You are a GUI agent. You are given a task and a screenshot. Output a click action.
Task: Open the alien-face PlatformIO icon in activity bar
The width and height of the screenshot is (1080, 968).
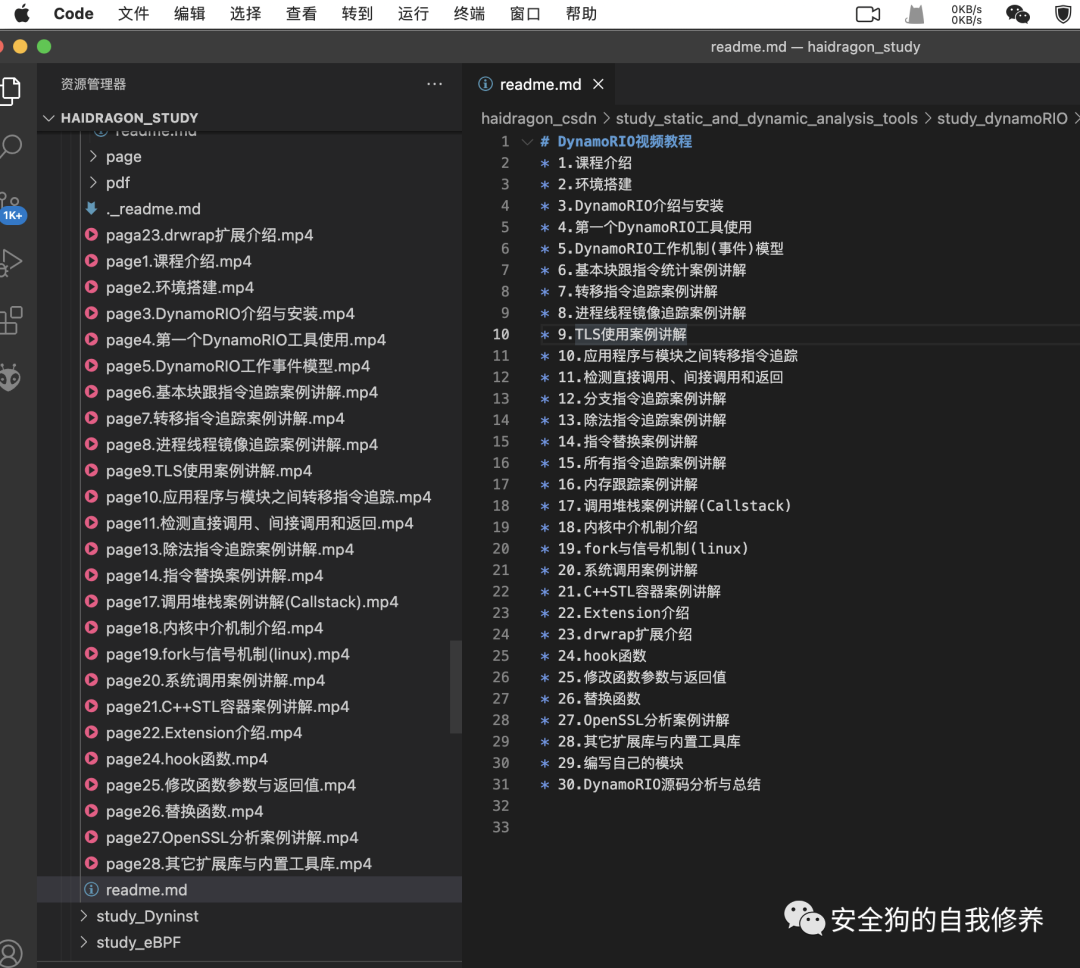click(x=10, y=378)
